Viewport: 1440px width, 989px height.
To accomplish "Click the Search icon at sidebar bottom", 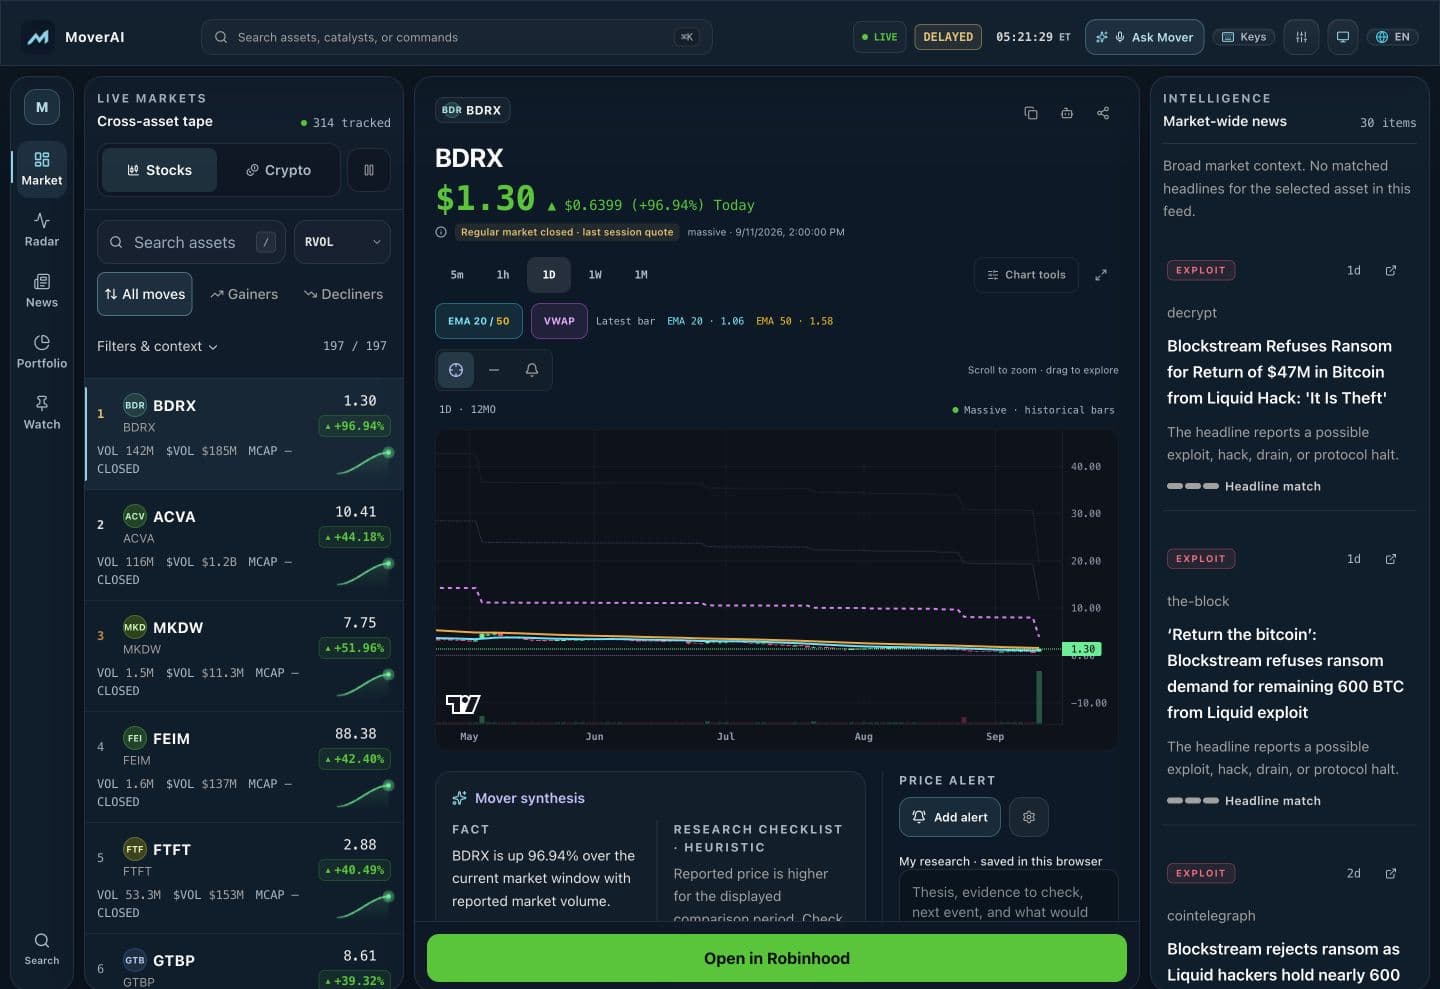I will (41, 948).
